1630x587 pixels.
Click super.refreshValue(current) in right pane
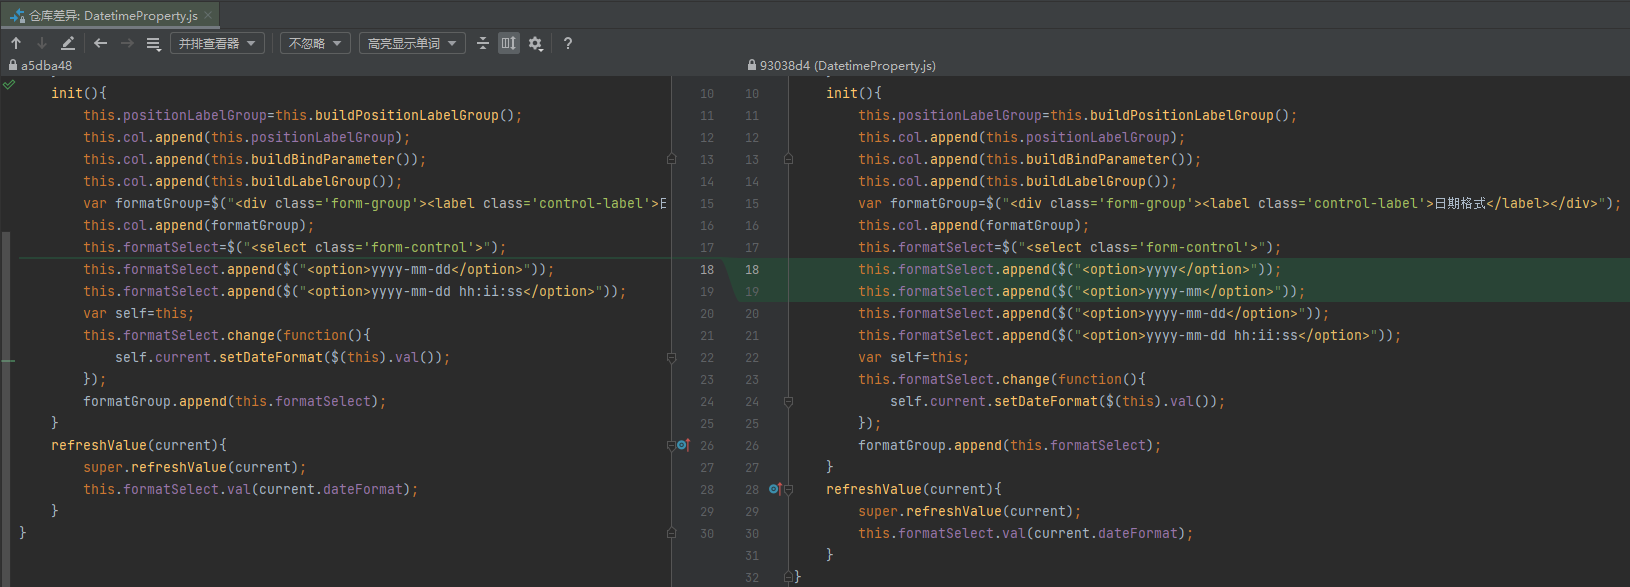click(x=969, y=511)
